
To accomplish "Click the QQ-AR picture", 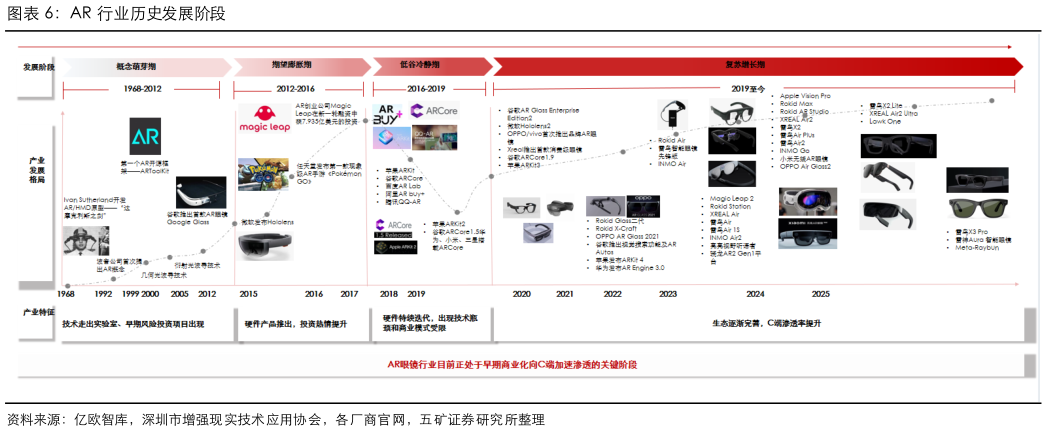I will [435, 137].
